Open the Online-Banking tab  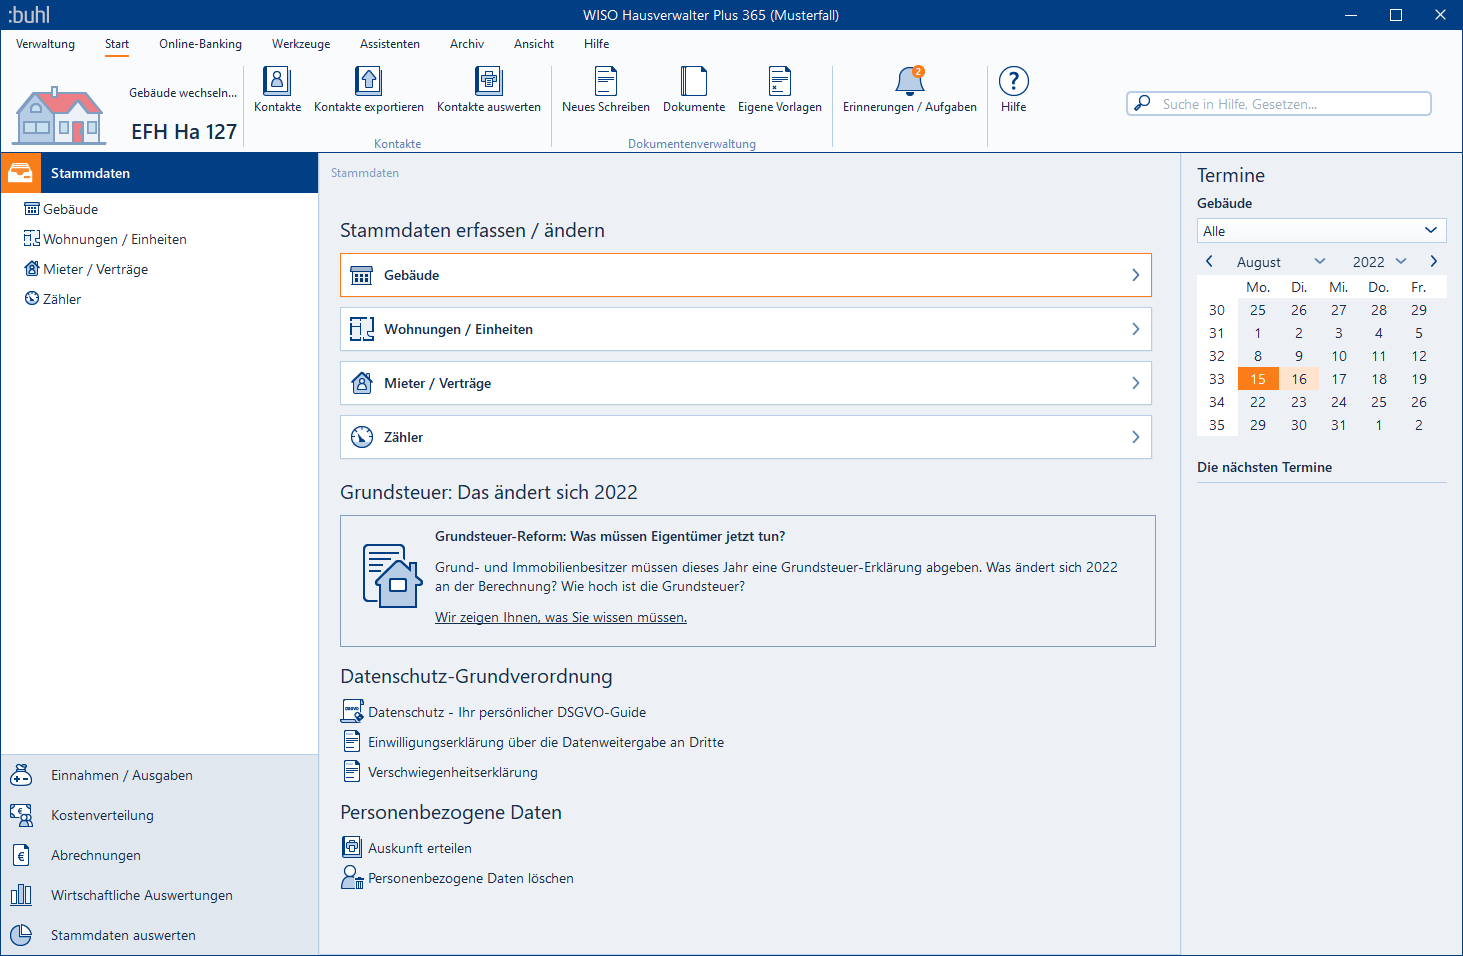click(200, 44)
